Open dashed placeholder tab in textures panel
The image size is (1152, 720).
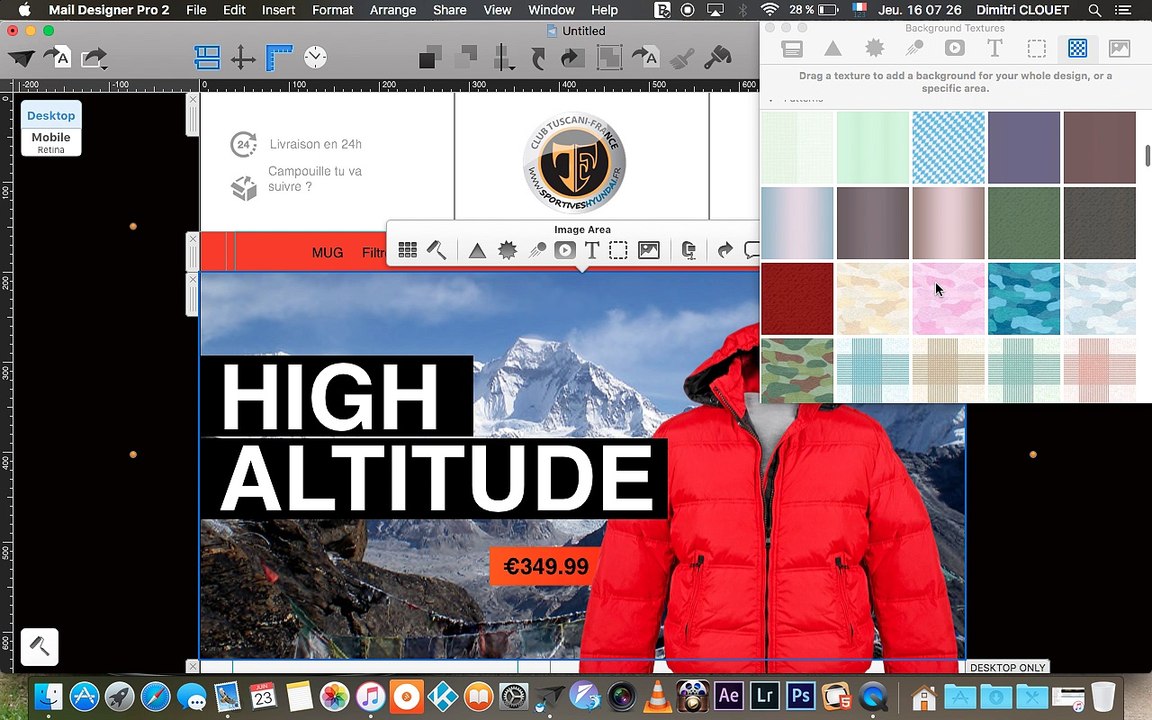click(x=1037, y=48)
